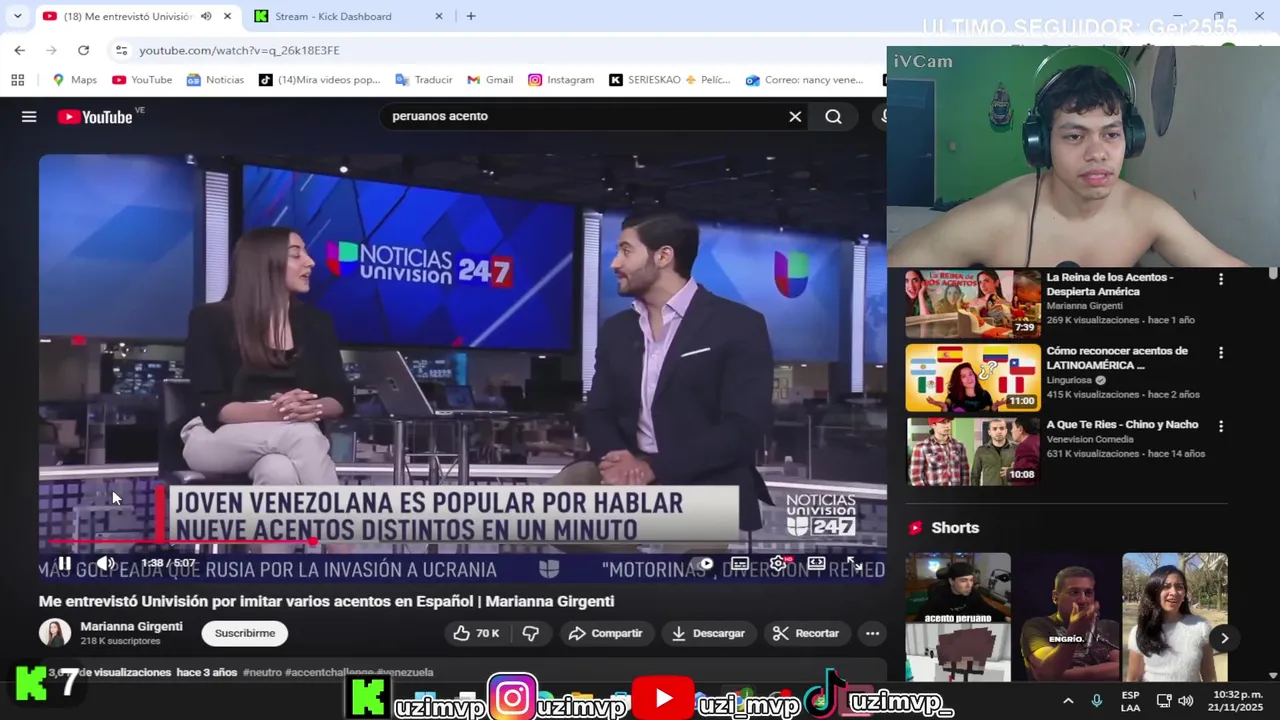Open the Instagram bookmark
The width and height of the screenshot is (1280, 720).
(561, 80)
